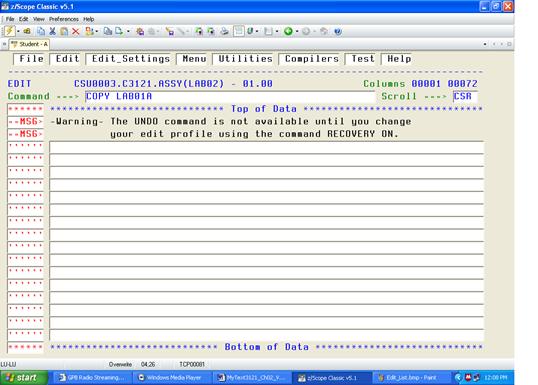Select the Student - A session tab

tap(30, 44)
